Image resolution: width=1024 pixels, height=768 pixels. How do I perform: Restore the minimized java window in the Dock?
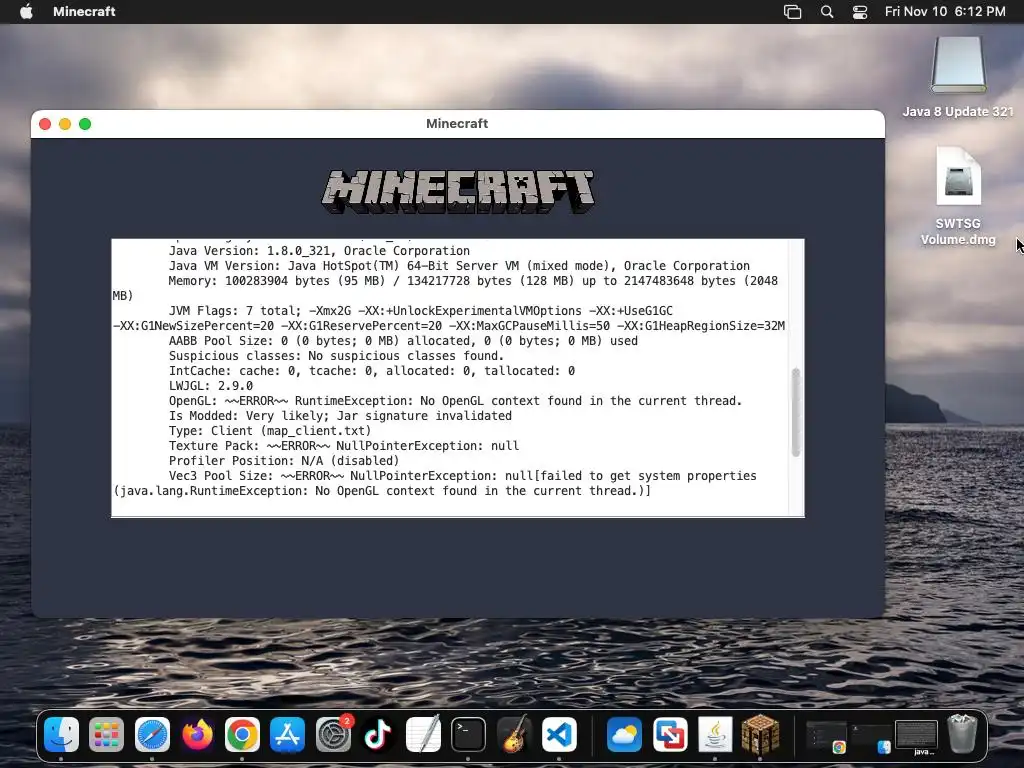coord(916,737)
